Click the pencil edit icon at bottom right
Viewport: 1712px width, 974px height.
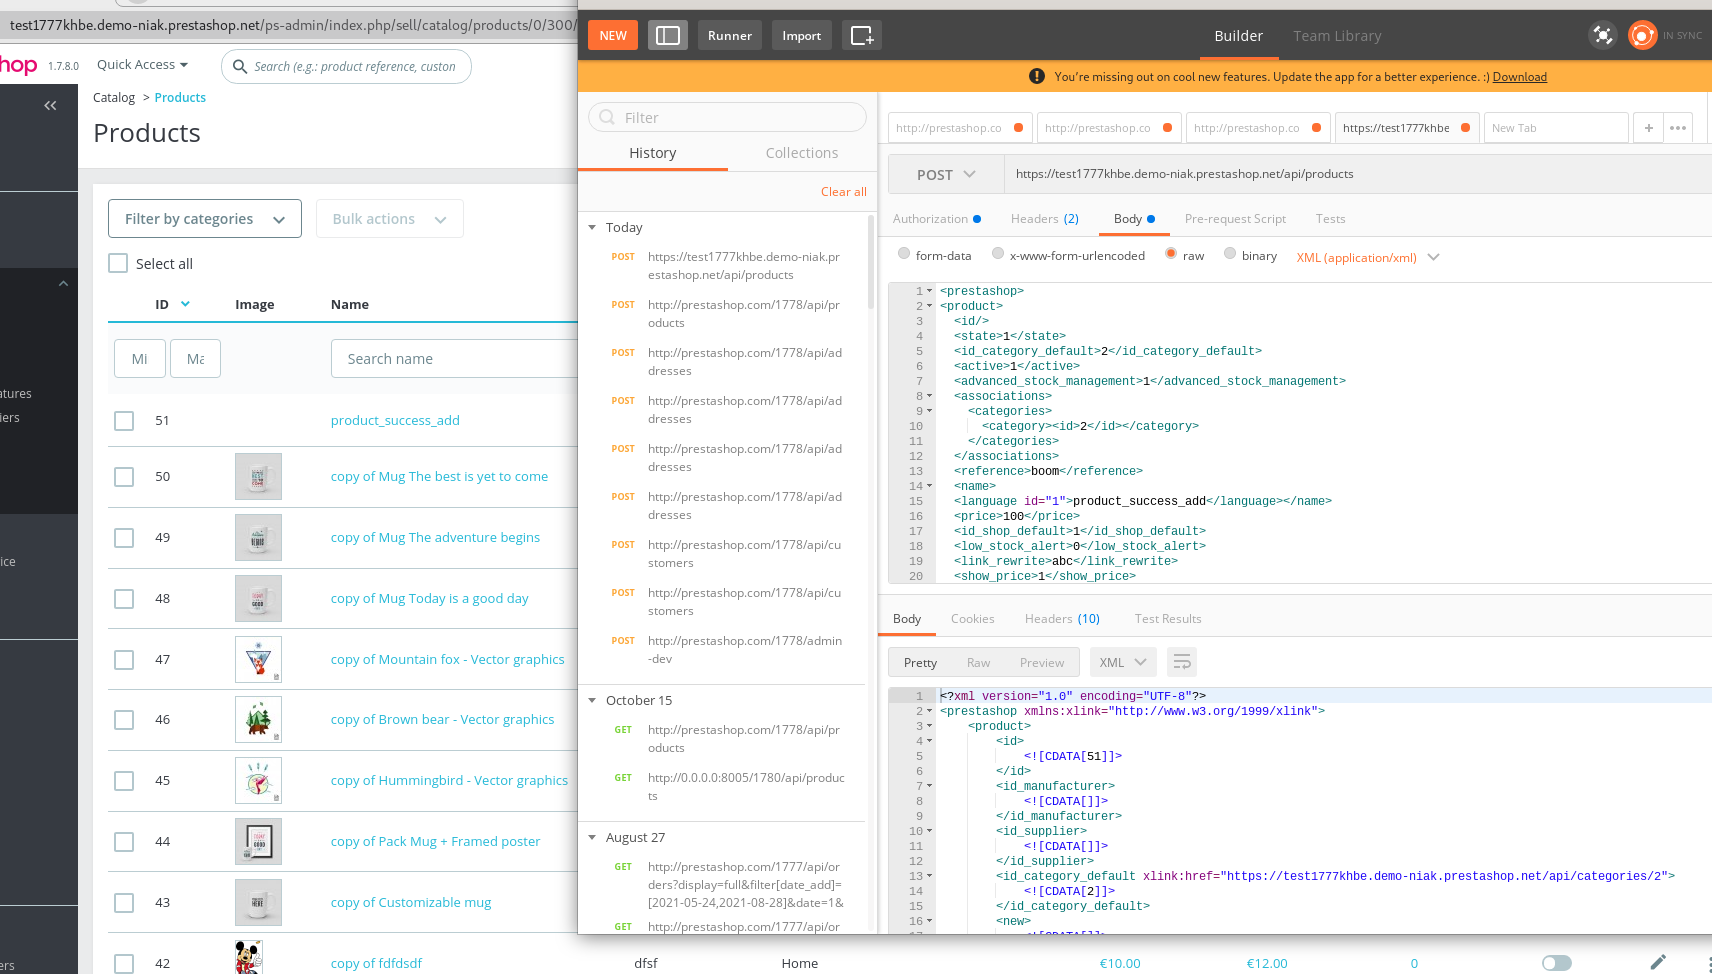pyautogui.click(x=1658, y=963)
